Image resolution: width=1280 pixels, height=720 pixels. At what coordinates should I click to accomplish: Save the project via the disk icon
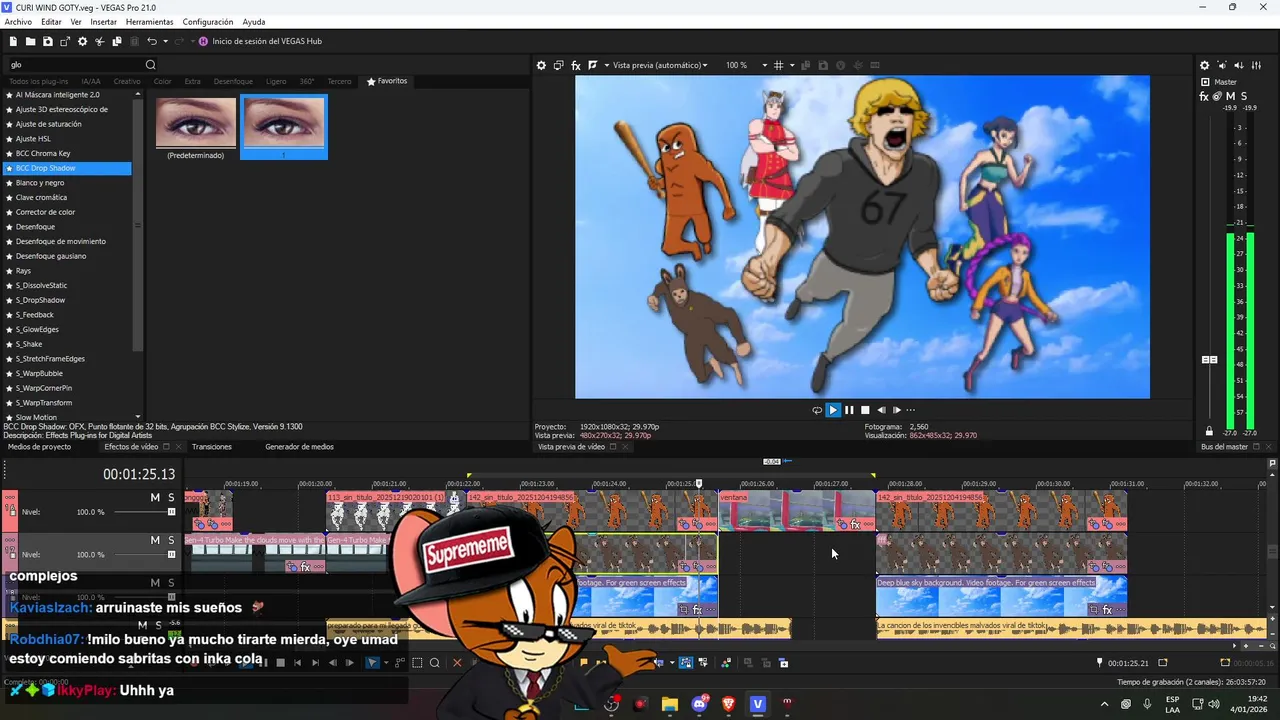pyautogui.click(x=47, y=41)
